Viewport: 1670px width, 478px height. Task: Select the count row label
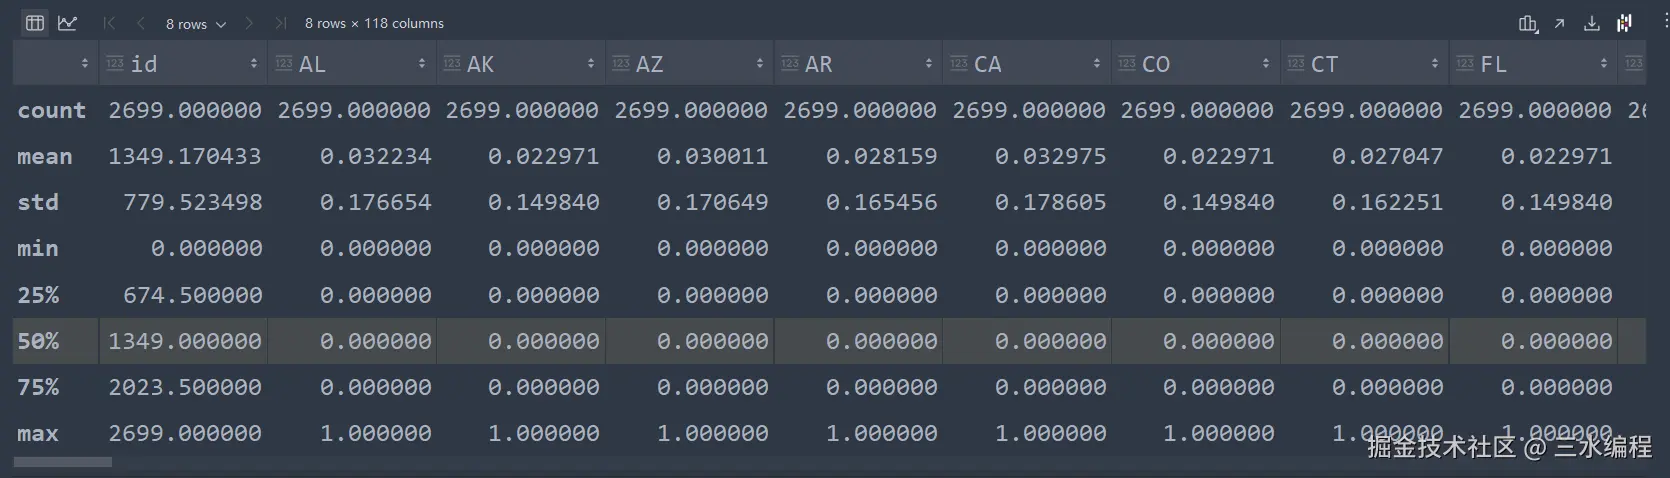coord(52,110)
